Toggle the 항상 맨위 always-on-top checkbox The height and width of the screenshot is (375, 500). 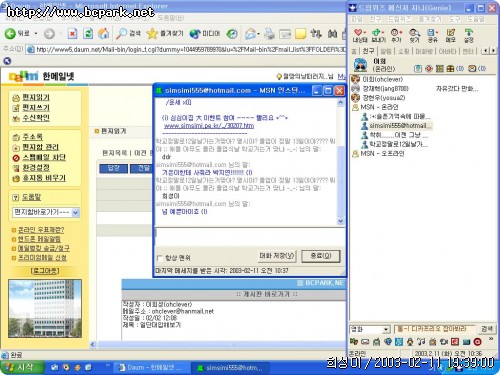(159, 258)
